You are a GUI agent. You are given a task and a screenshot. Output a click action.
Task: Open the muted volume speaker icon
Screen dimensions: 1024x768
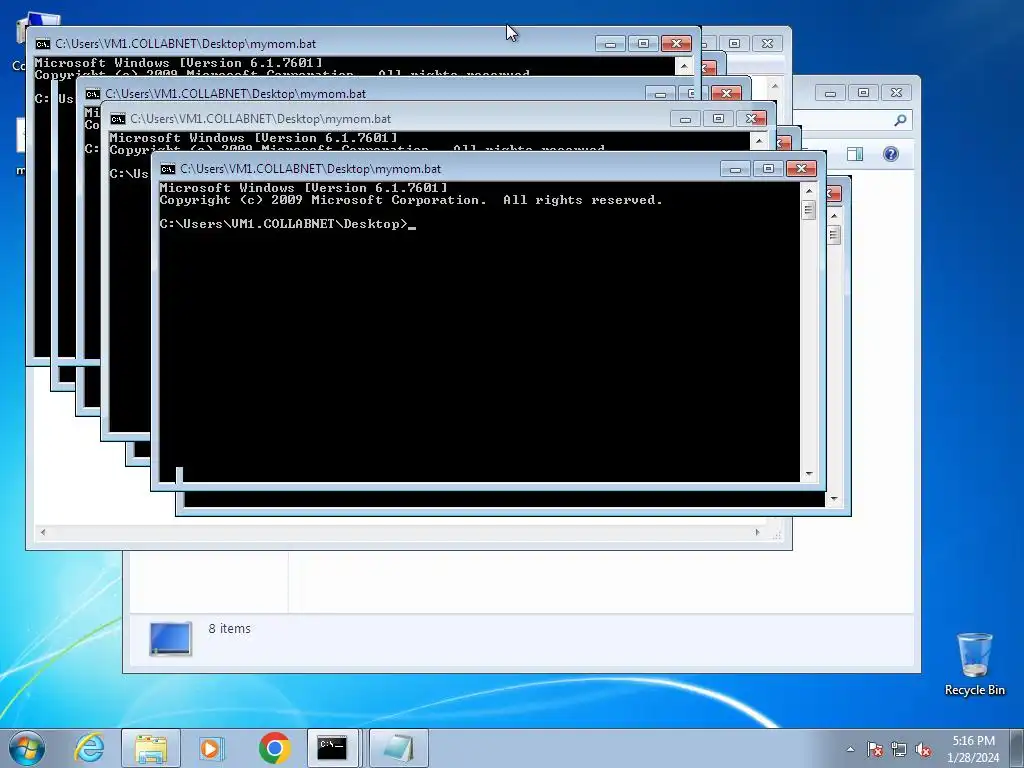click(923, 749)
